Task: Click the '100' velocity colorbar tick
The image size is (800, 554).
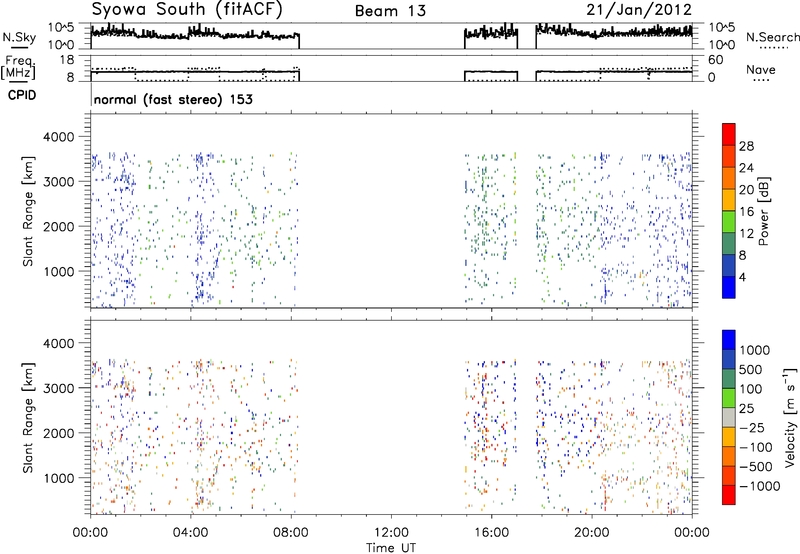Action: coord(751,389)
